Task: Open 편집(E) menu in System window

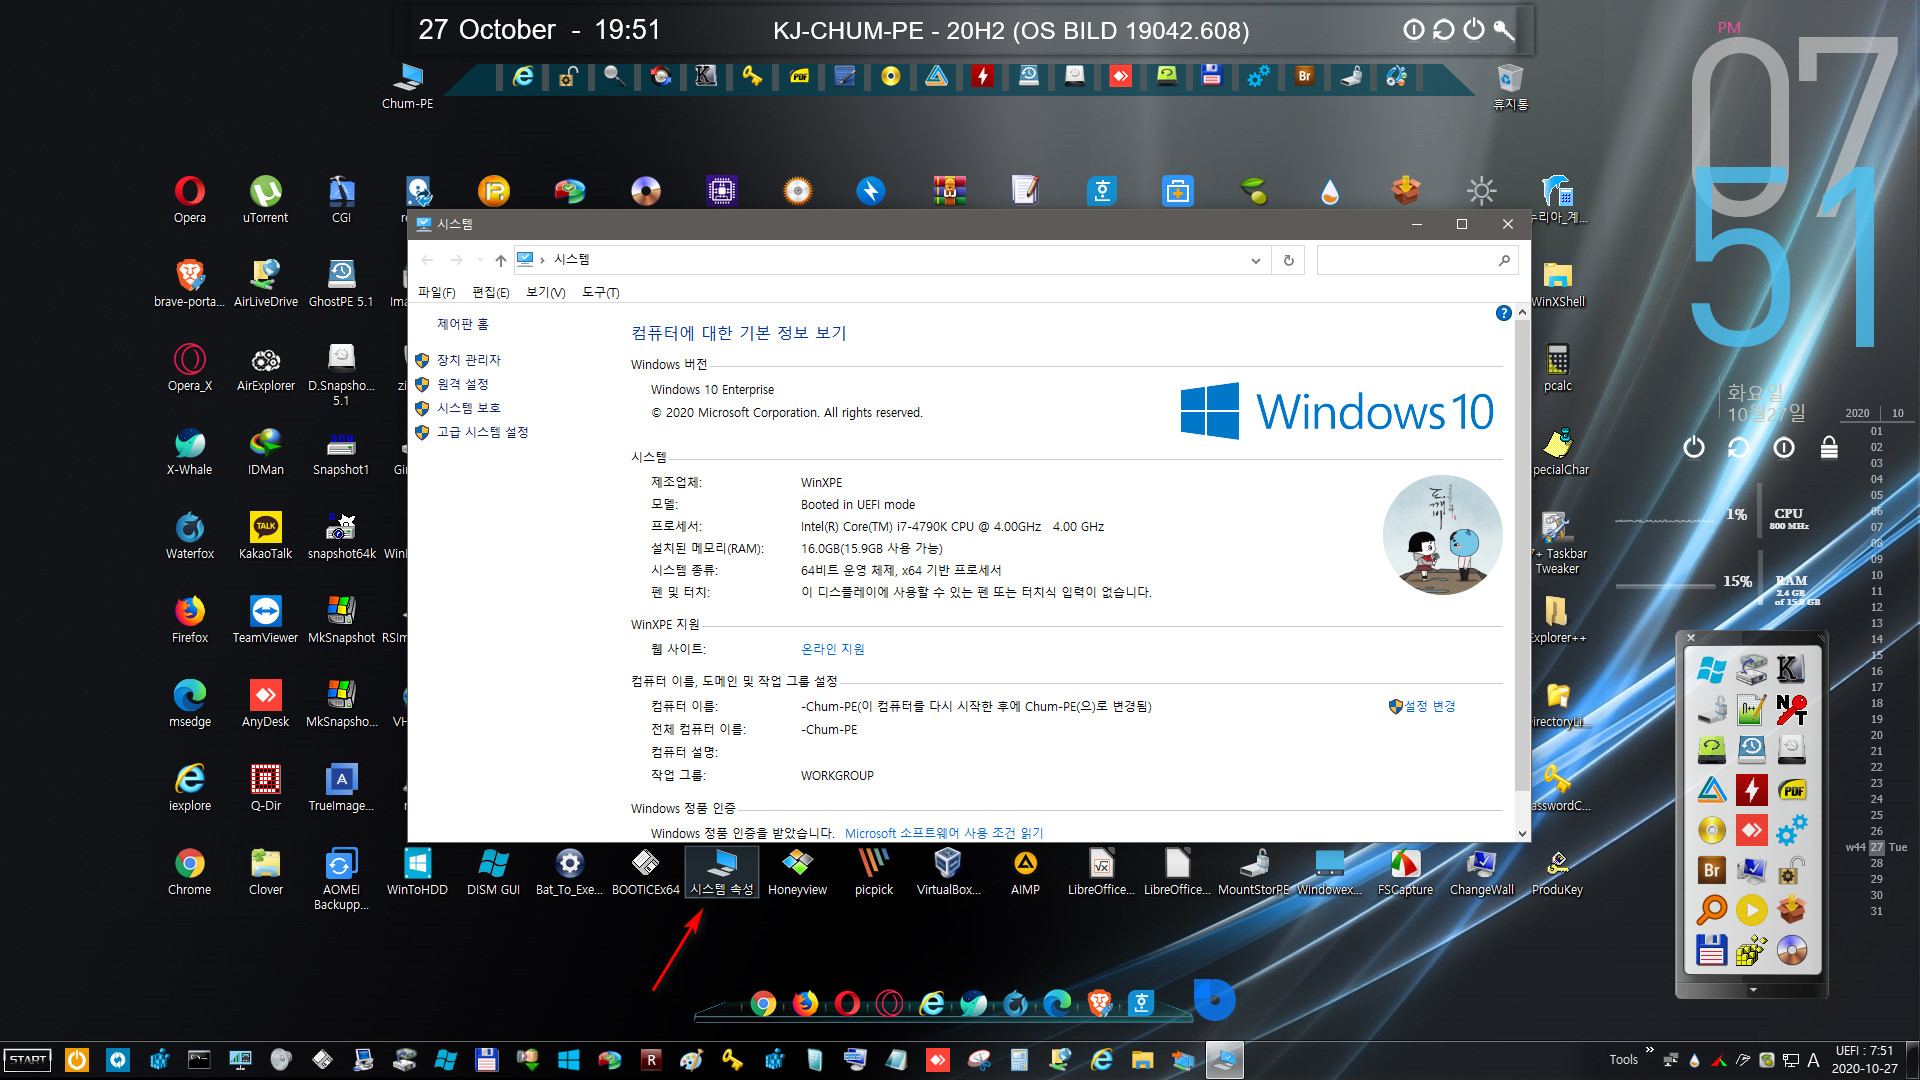Action: coord(490,293)
